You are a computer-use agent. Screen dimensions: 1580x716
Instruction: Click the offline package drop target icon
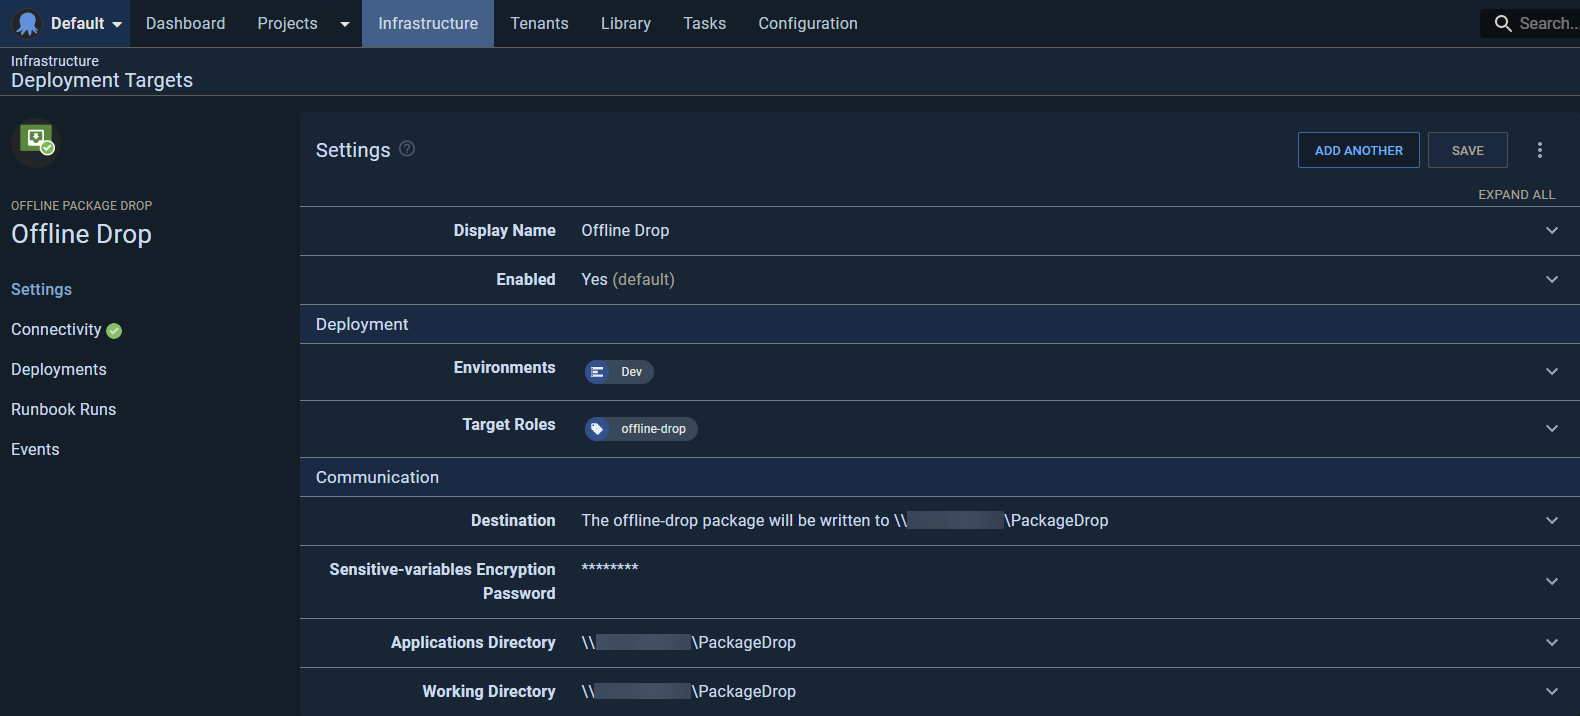coord(36,142)
